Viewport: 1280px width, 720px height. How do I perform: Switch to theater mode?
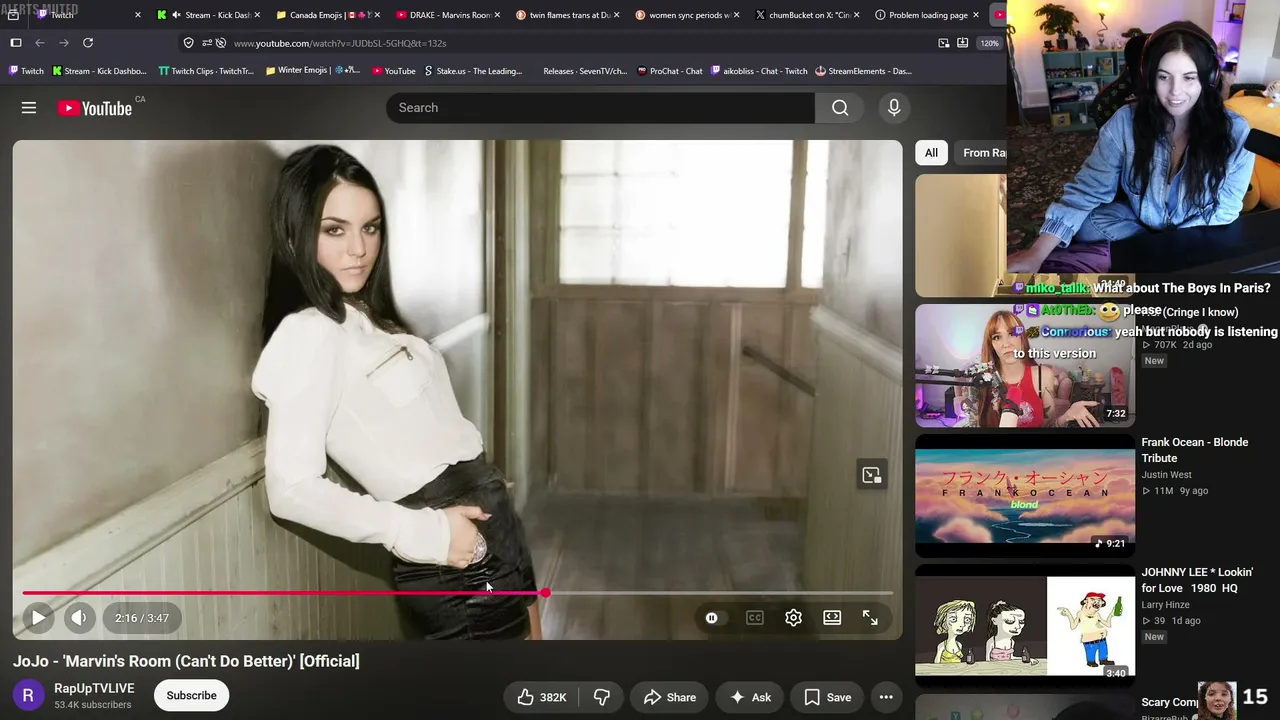point(832,618)
